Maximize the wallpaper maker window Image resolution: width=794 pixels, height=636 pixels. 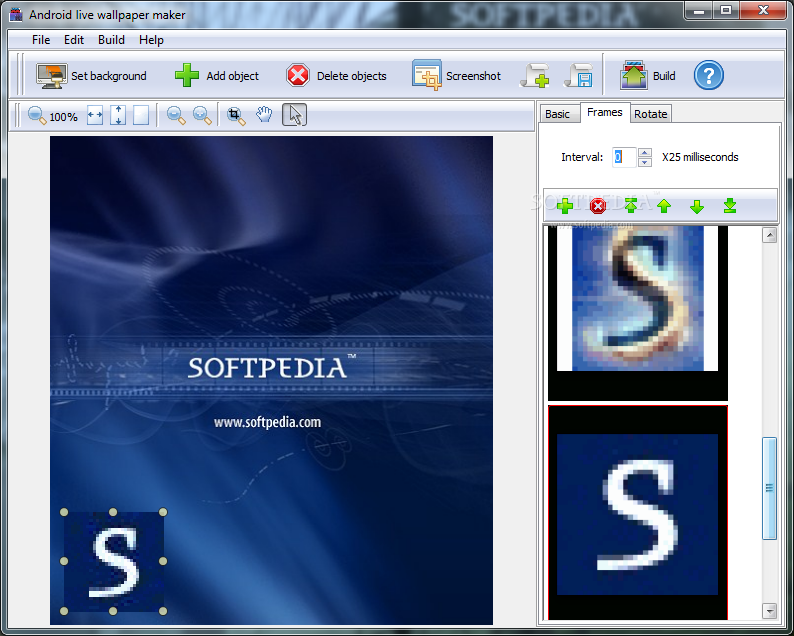click(x=726, y=10)
